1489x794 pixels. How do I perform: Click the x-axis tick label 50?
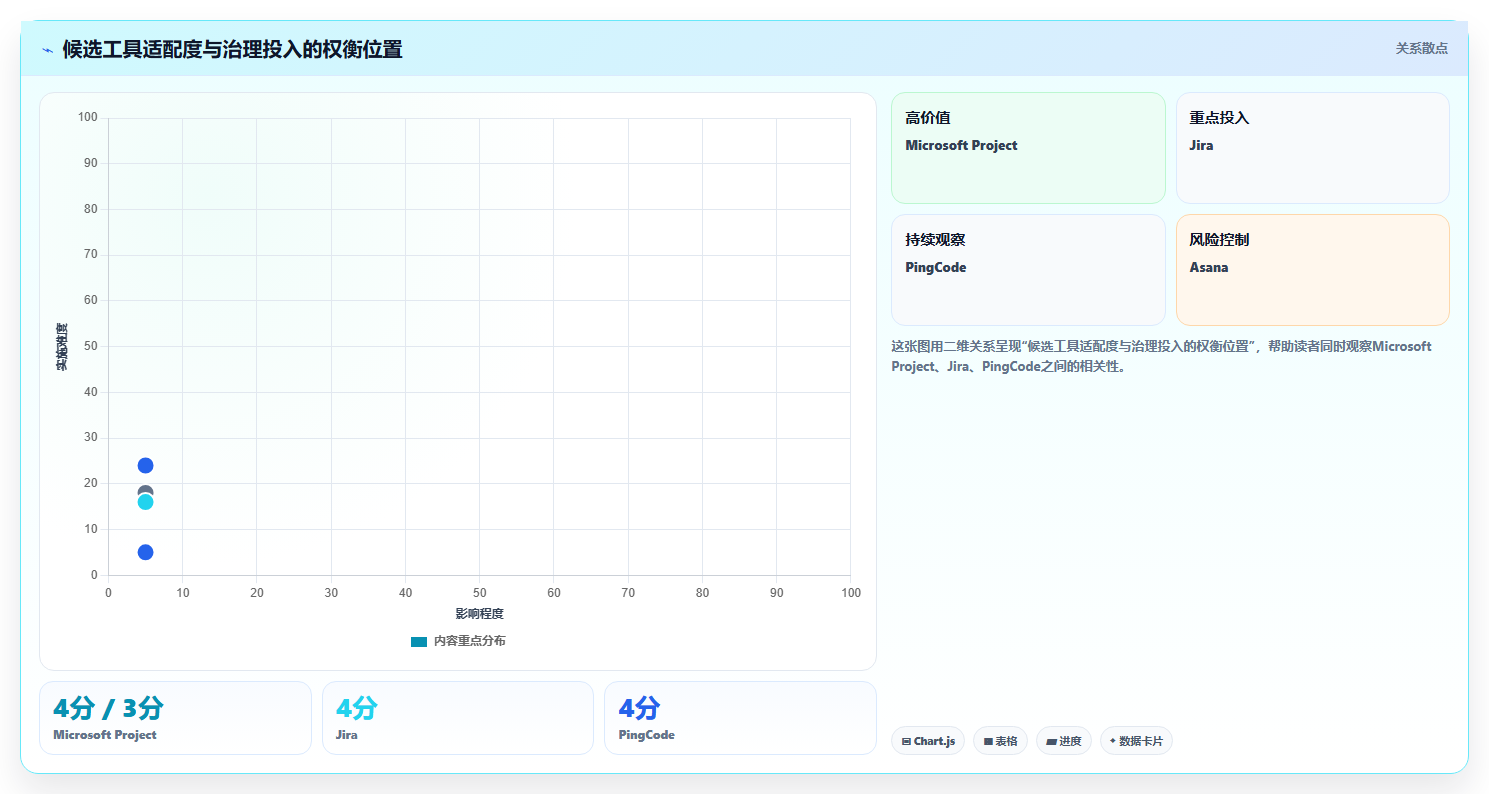click(479, 593)
